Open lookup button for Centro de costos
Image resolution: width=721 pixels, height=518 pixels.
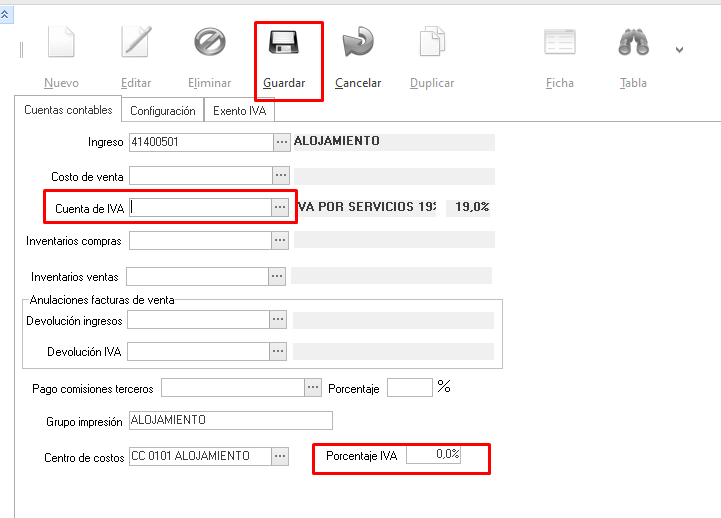pyautogui.click(x=281, y=456)
